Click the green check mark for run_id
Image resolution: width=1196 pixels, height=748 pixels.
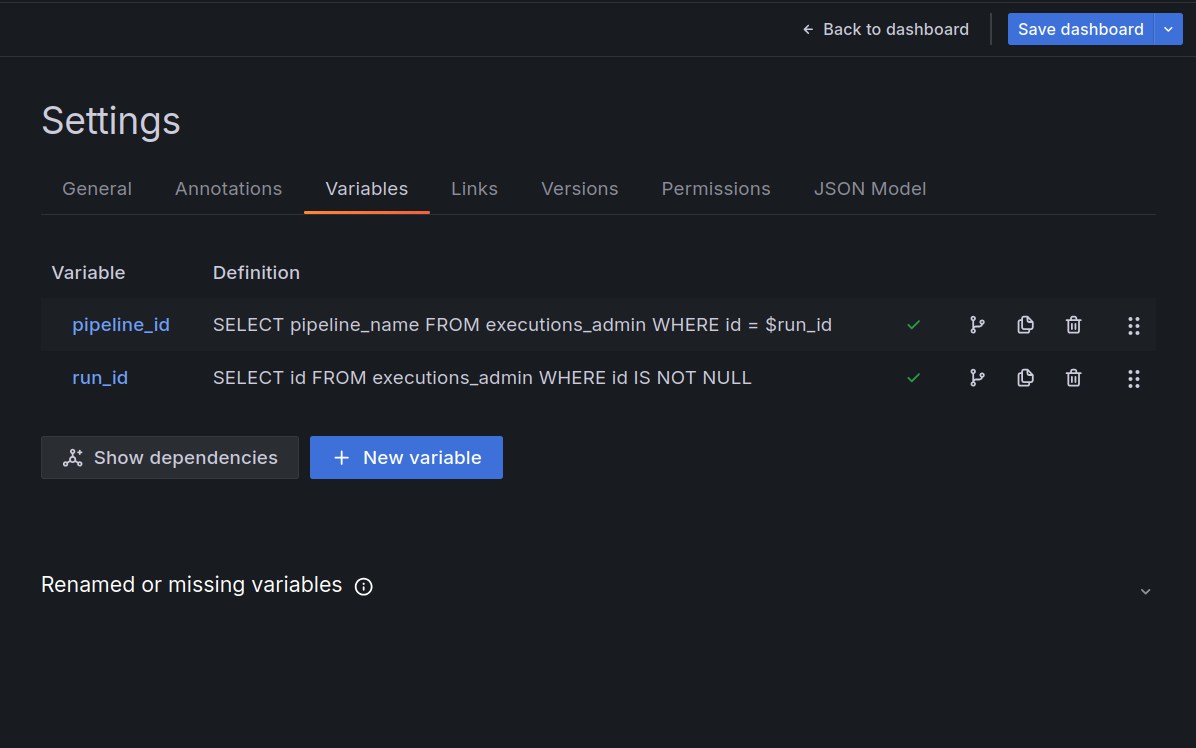click(913, 378)
